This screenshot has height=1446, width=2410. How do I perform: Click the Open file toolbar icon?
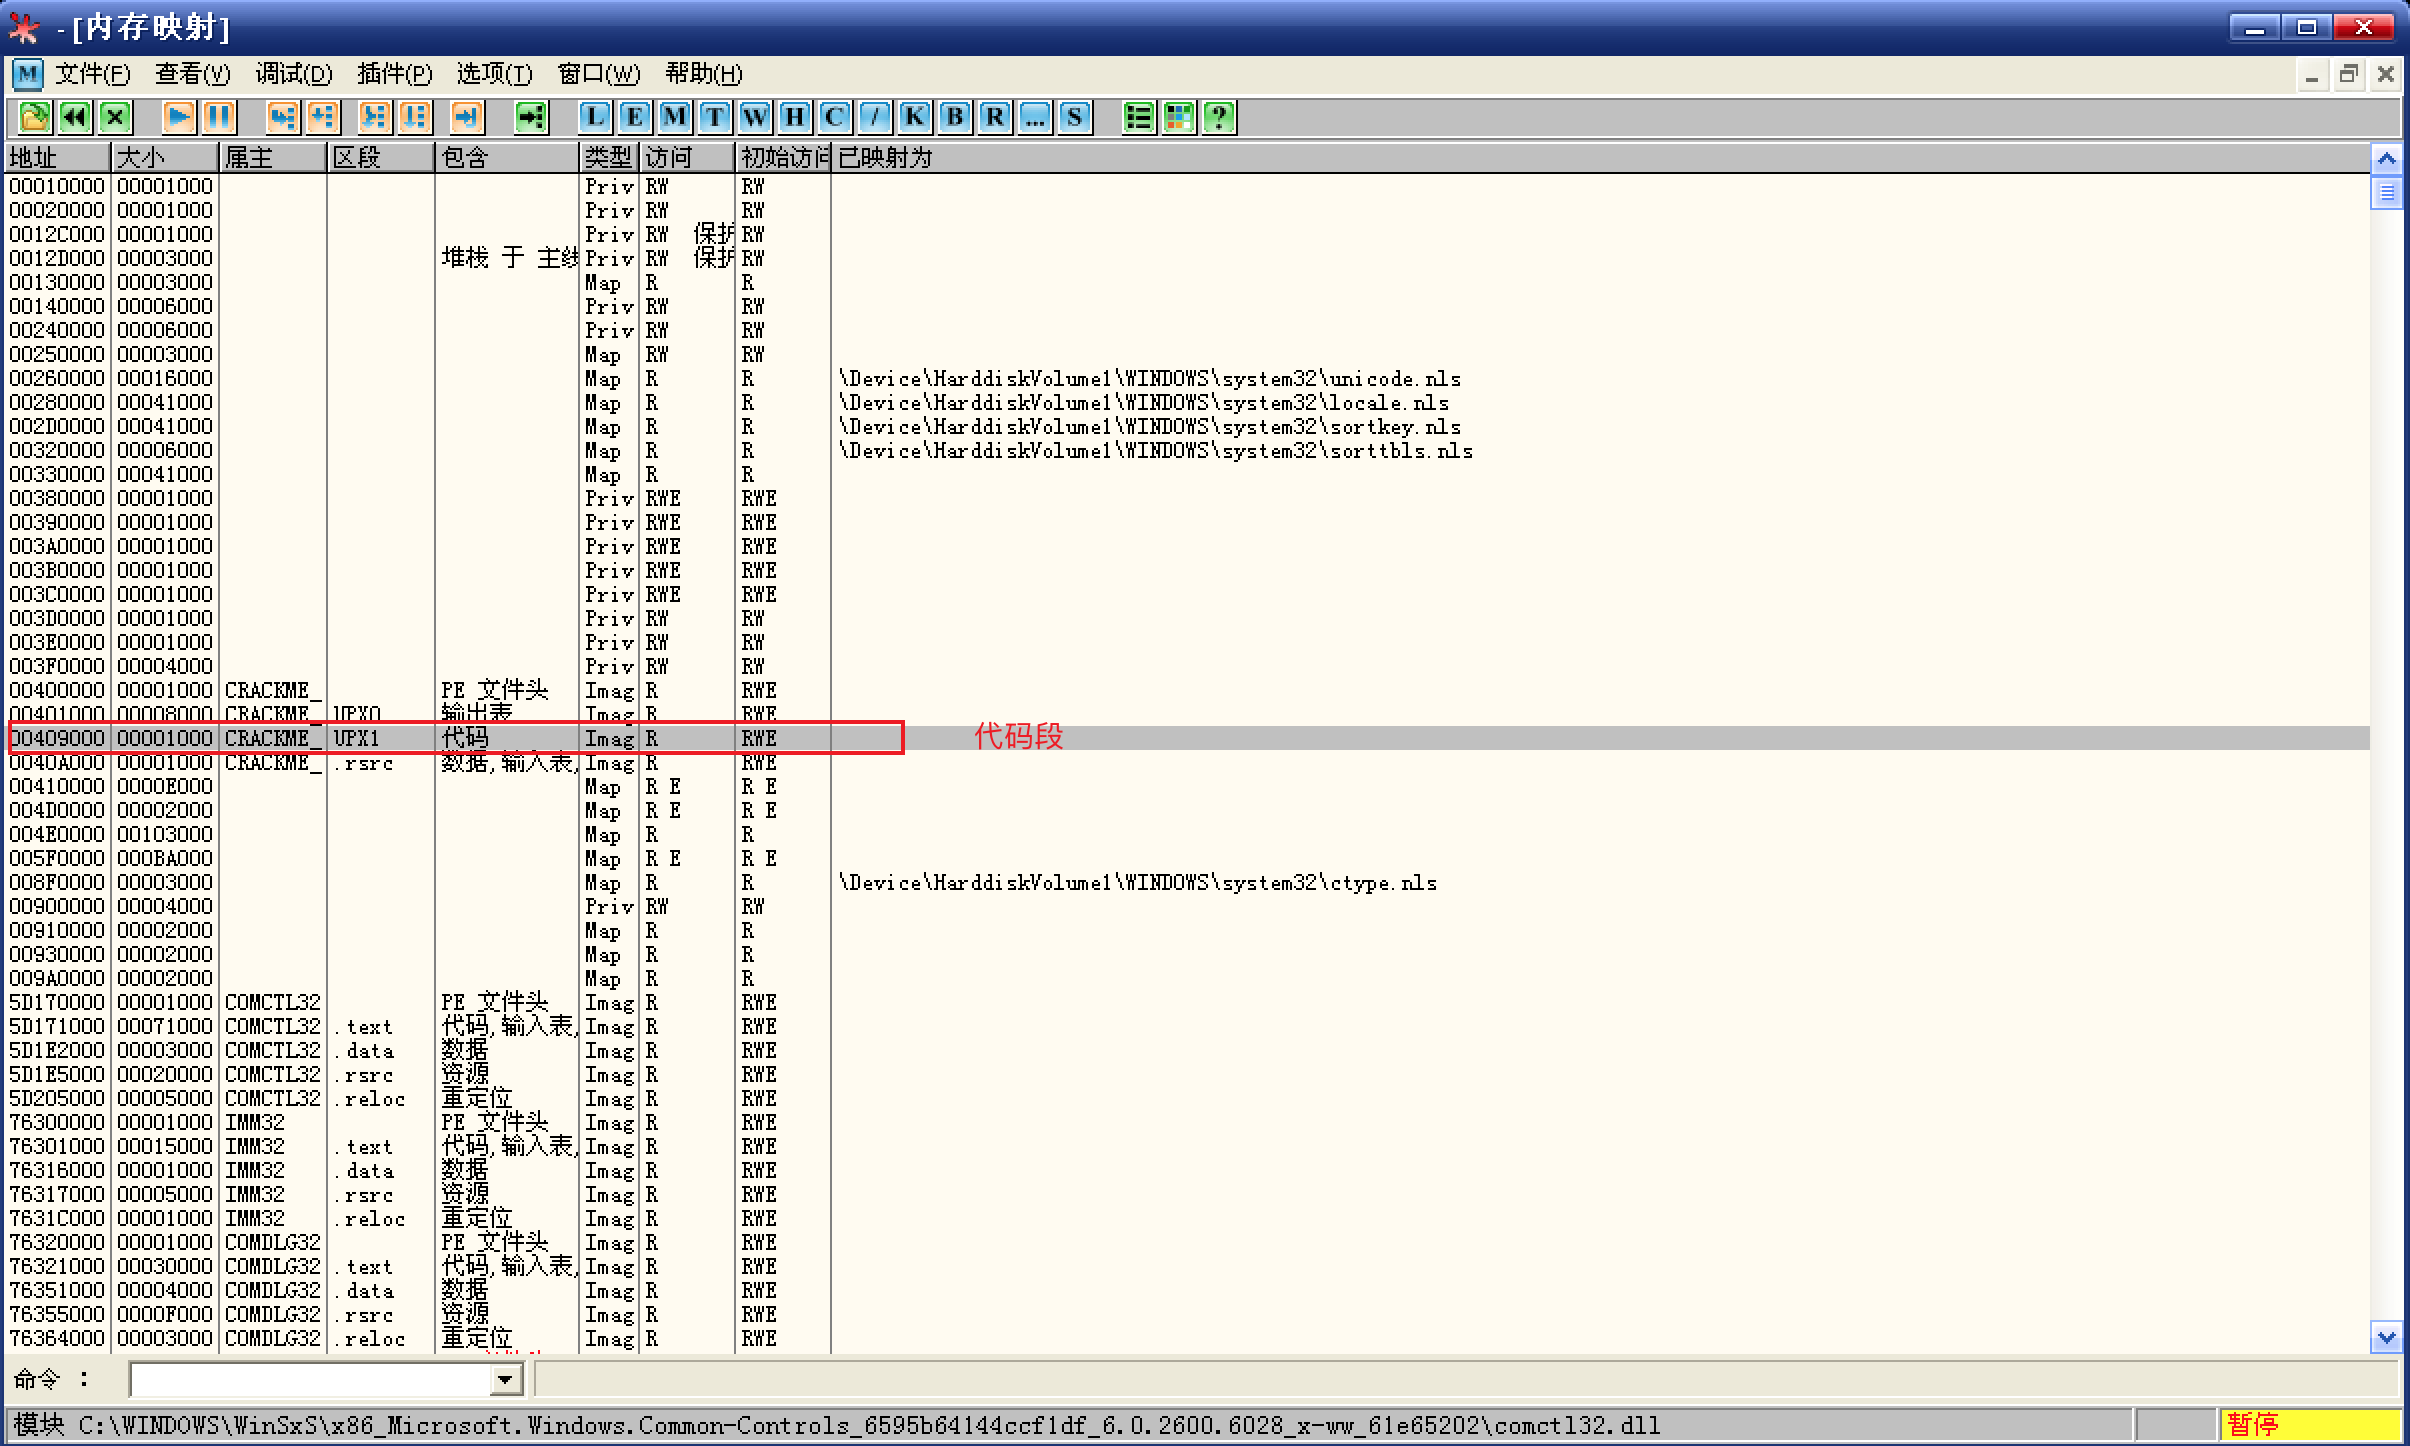[35, 118]
